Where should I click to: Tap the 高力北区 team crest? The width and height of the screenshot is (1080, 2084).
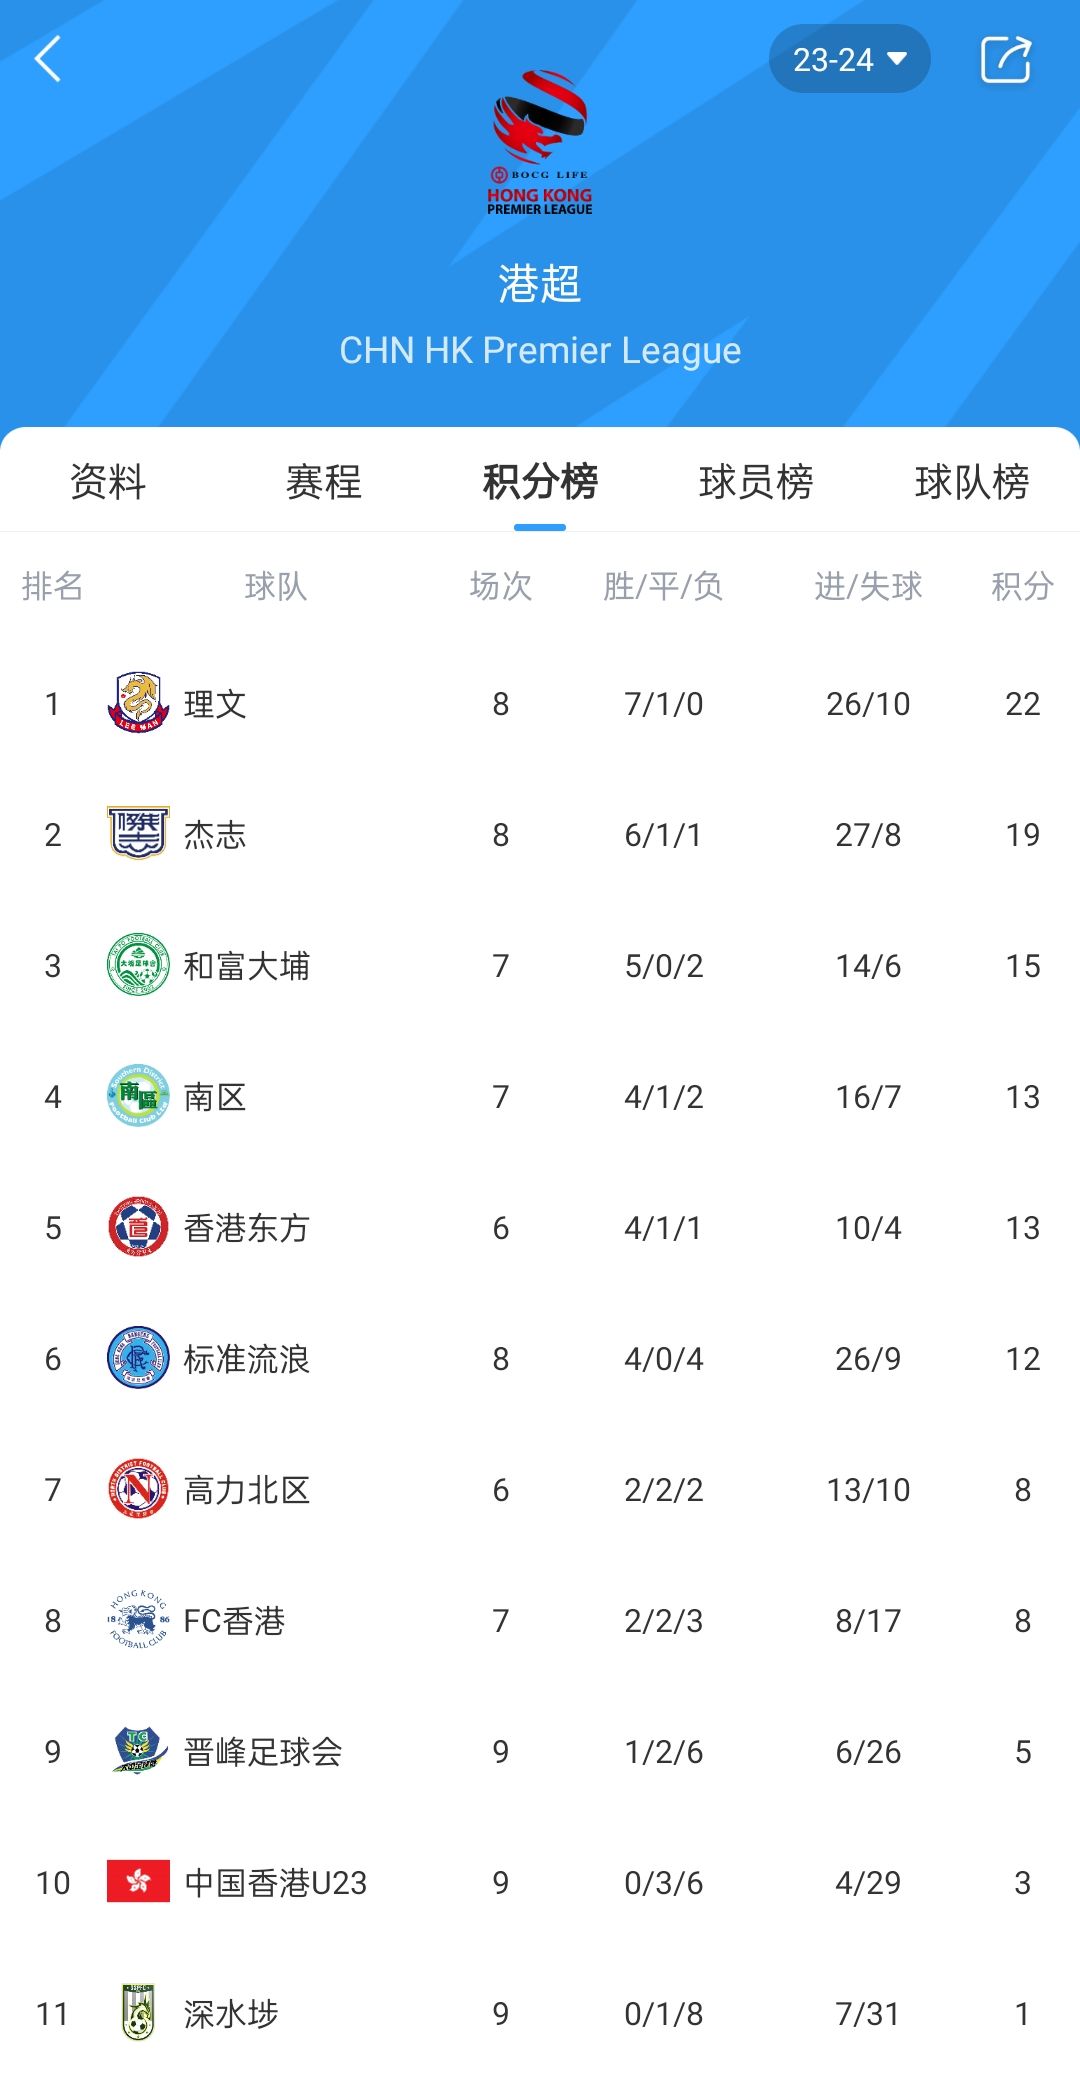(138, 1489)
